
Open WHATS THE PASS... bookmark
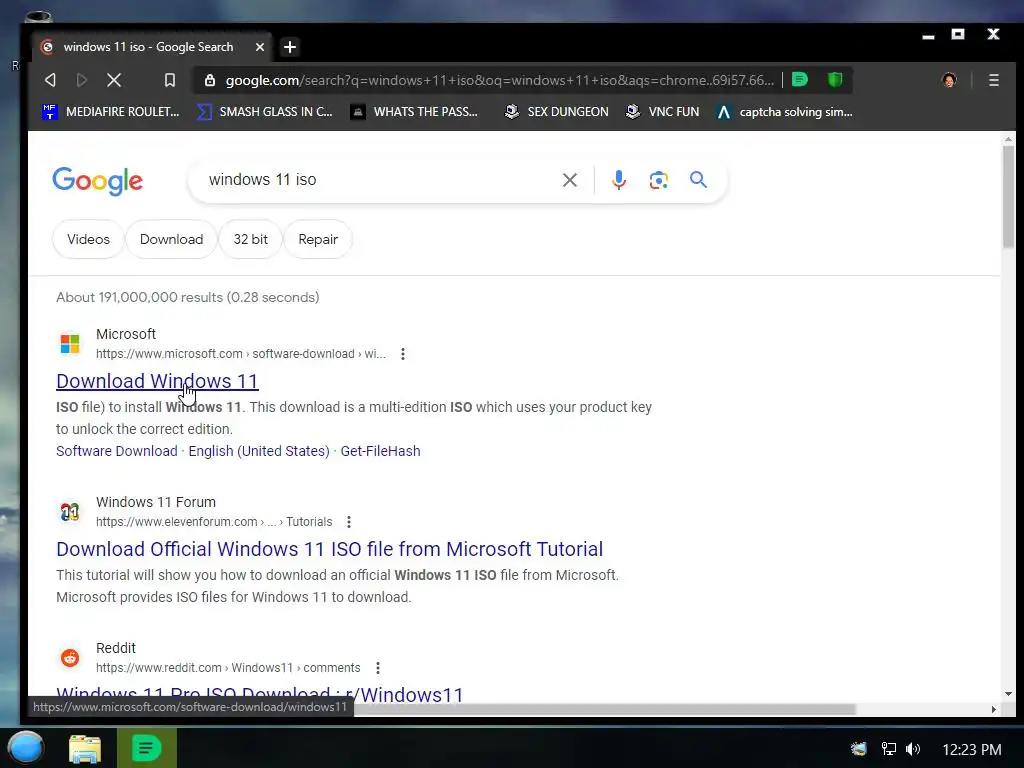point(414,112)
